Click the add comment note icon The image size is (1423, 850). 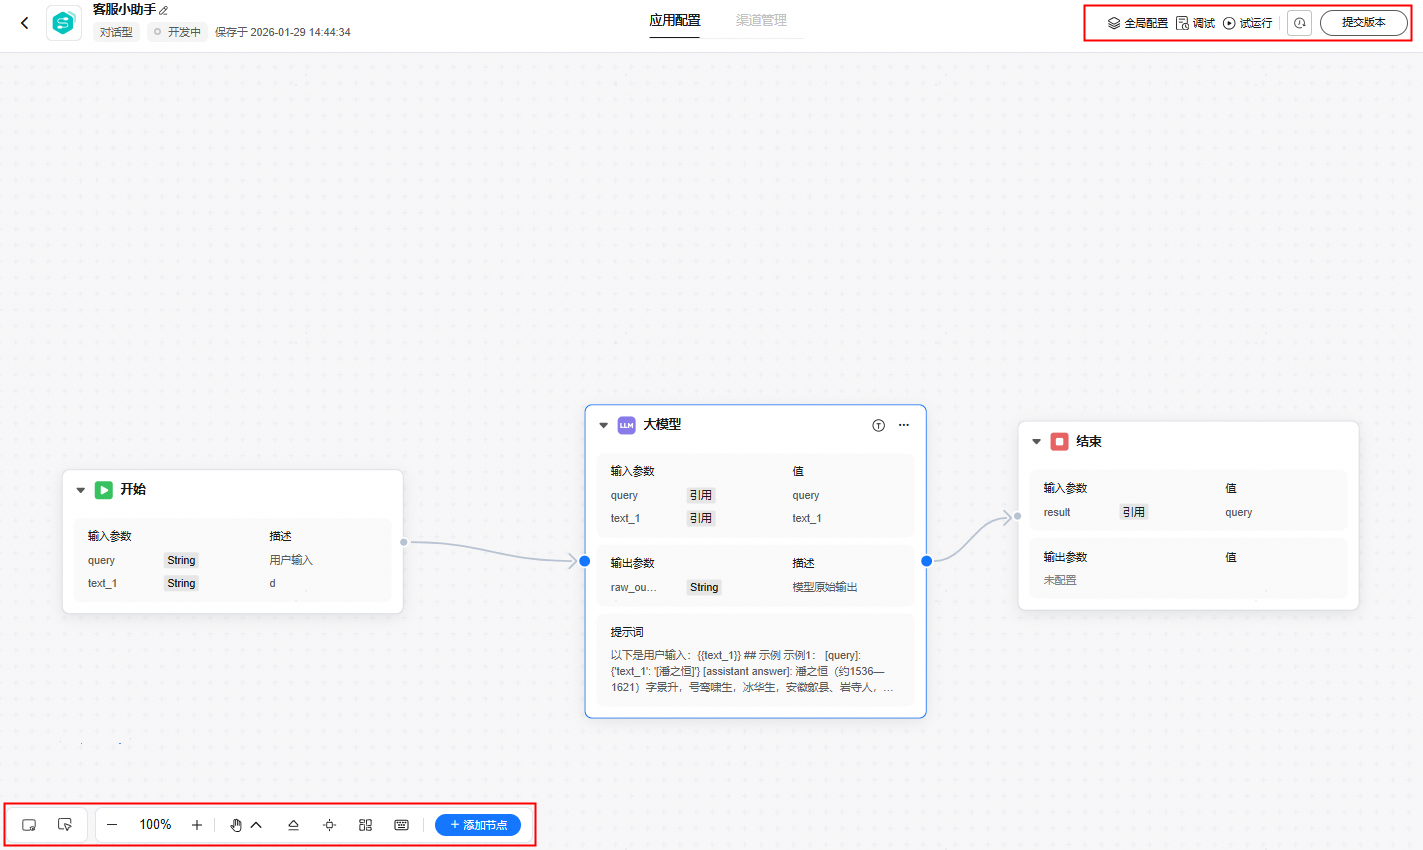pyautogui.click(x=29, y=825)
